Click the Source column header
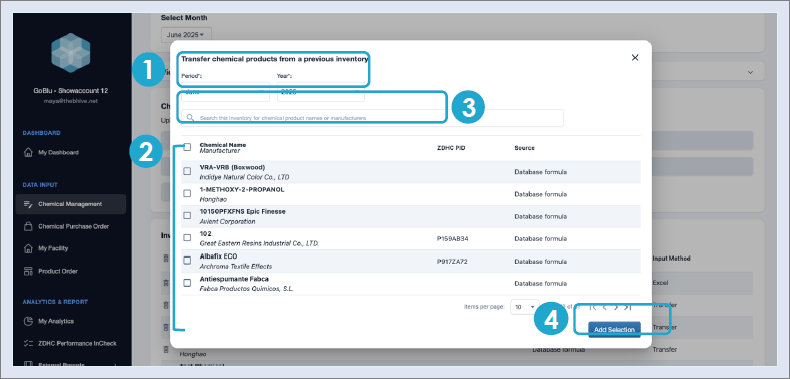Screen dimensions: 790x379 click(x=524, y=148)
